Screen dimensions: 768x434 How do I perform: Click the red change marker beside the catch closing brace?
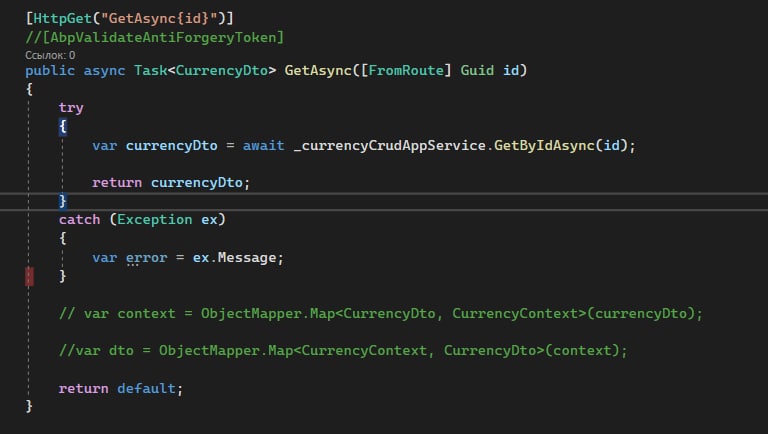point(29,276)
